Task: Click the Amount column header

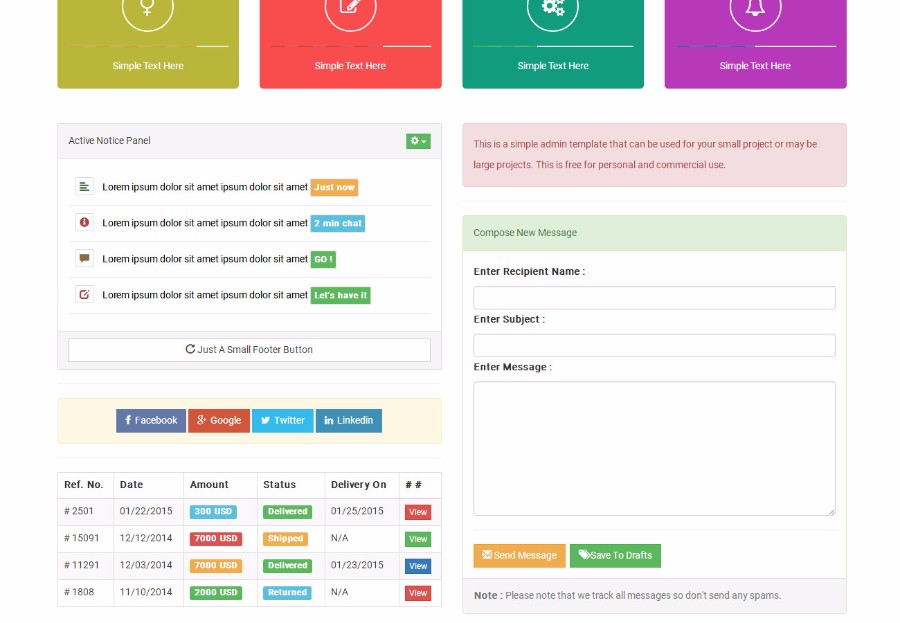Action: 209,485
